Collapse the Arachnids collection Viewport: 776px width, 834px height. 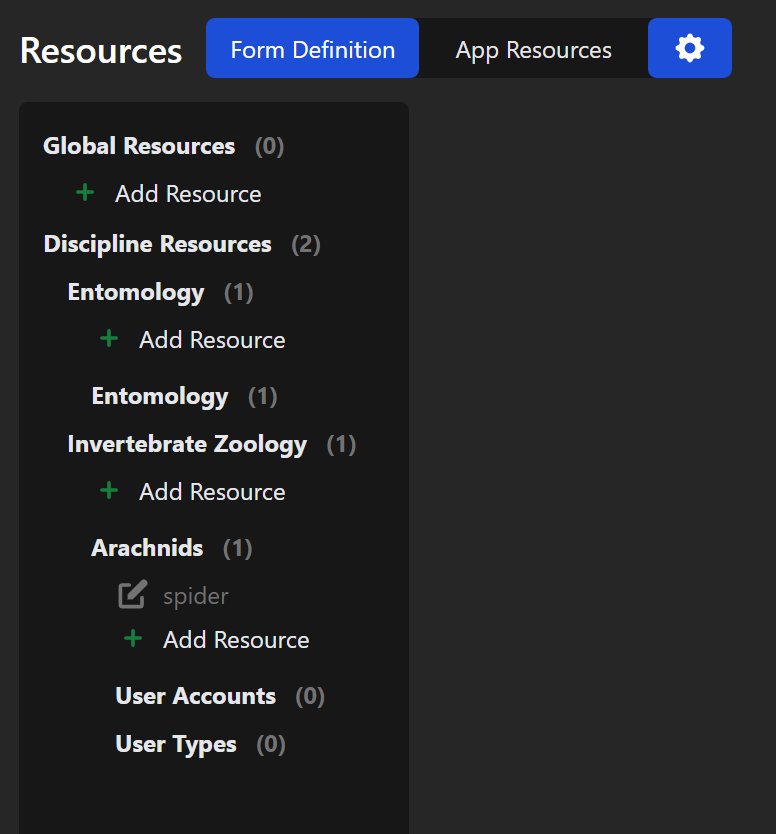click(172, 548)
